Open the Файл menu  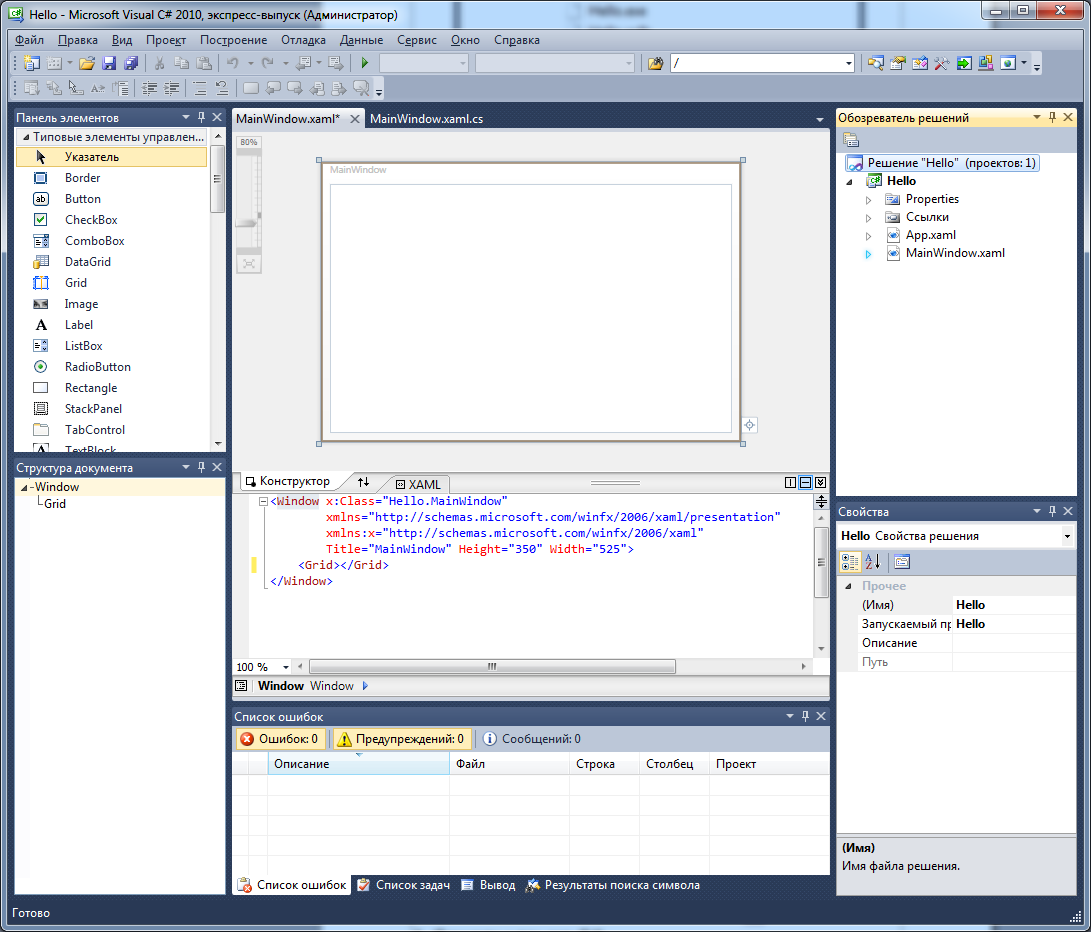pos(29,40)
